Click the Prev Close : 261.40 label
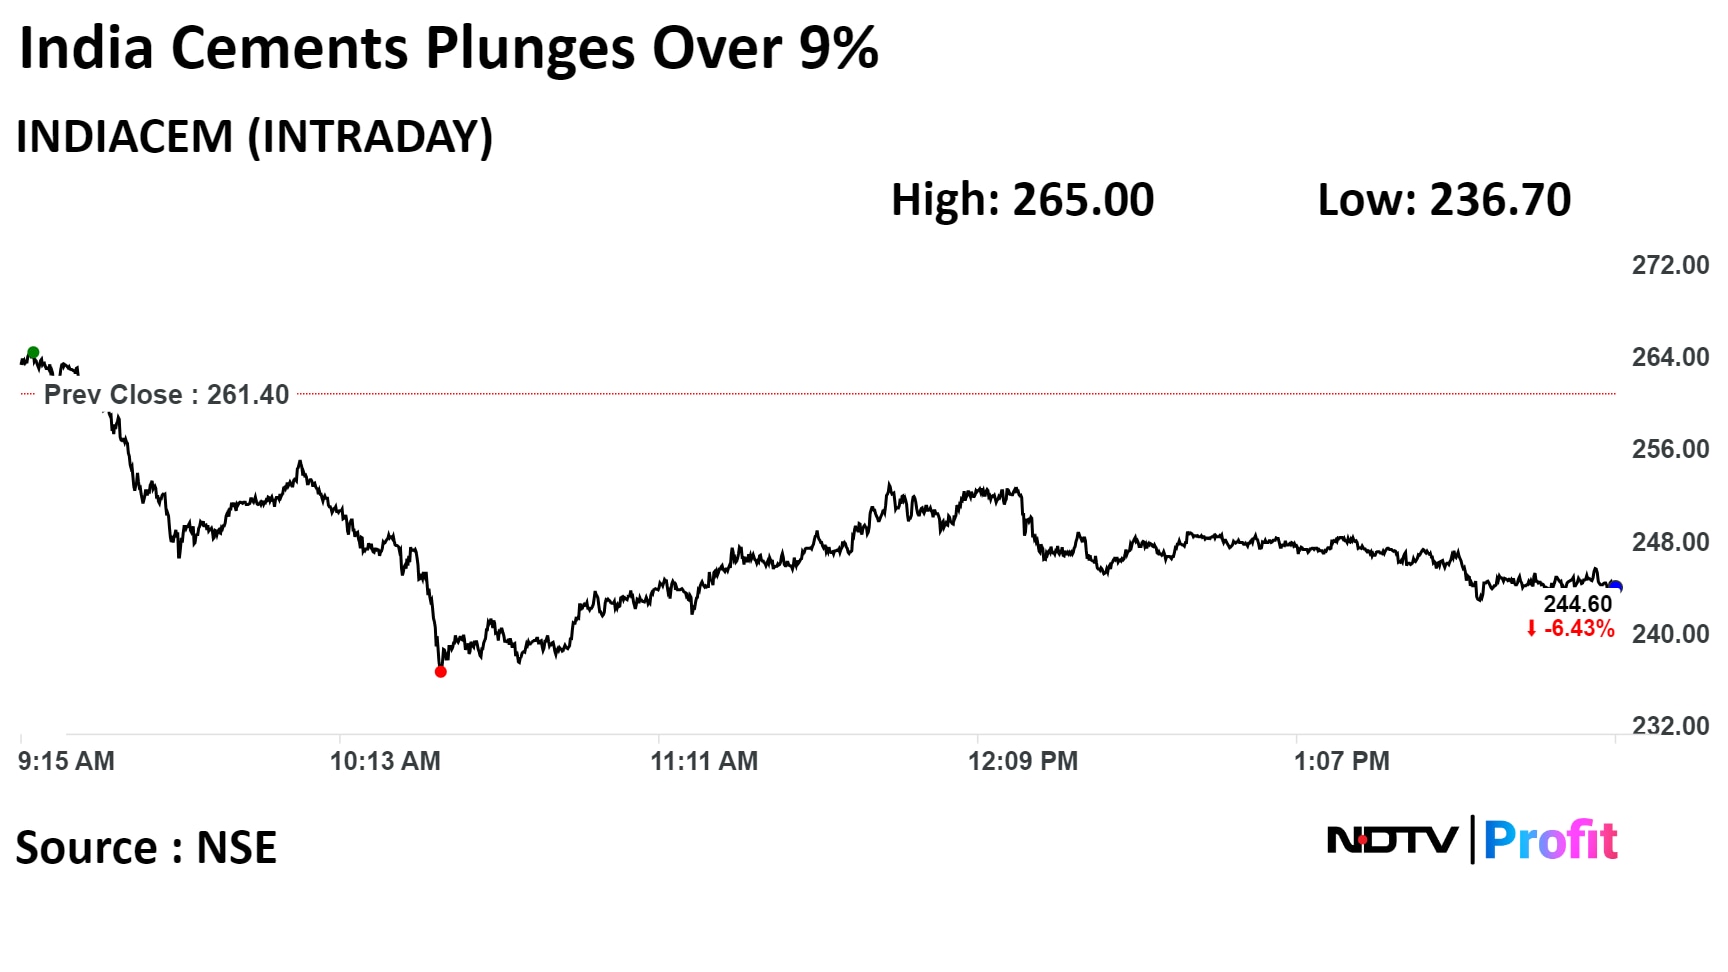Viewport: 1728px width, 972px height. coord(166,395)
